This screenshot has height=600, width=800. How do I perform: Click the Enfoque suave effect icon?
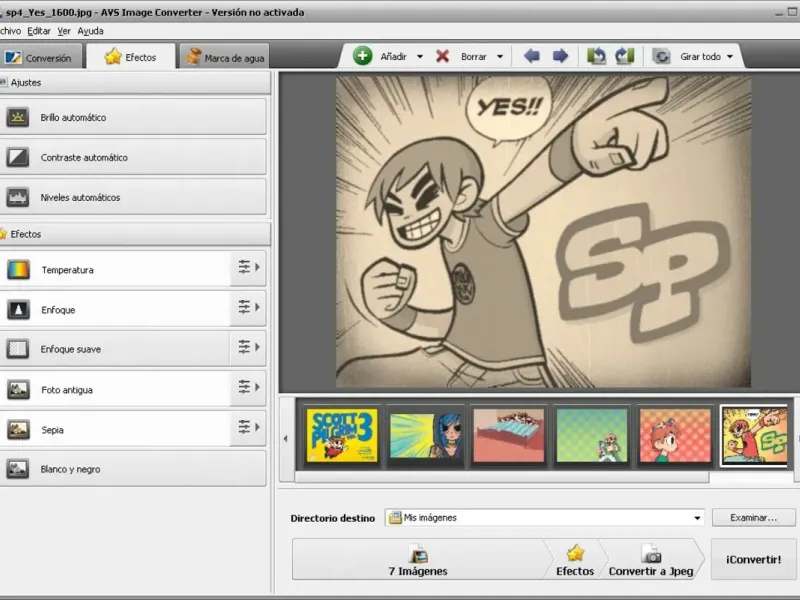pyautogui.click(x=17, y=349)
